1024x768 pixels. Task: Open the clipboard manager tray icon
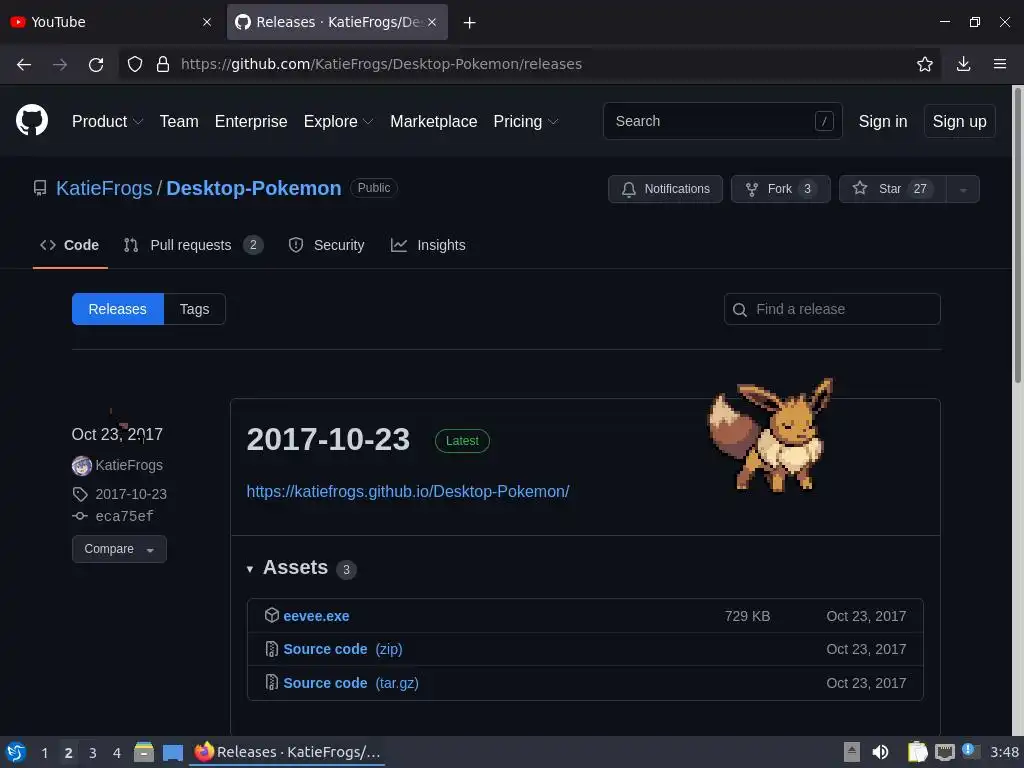(x=918, y=752)
